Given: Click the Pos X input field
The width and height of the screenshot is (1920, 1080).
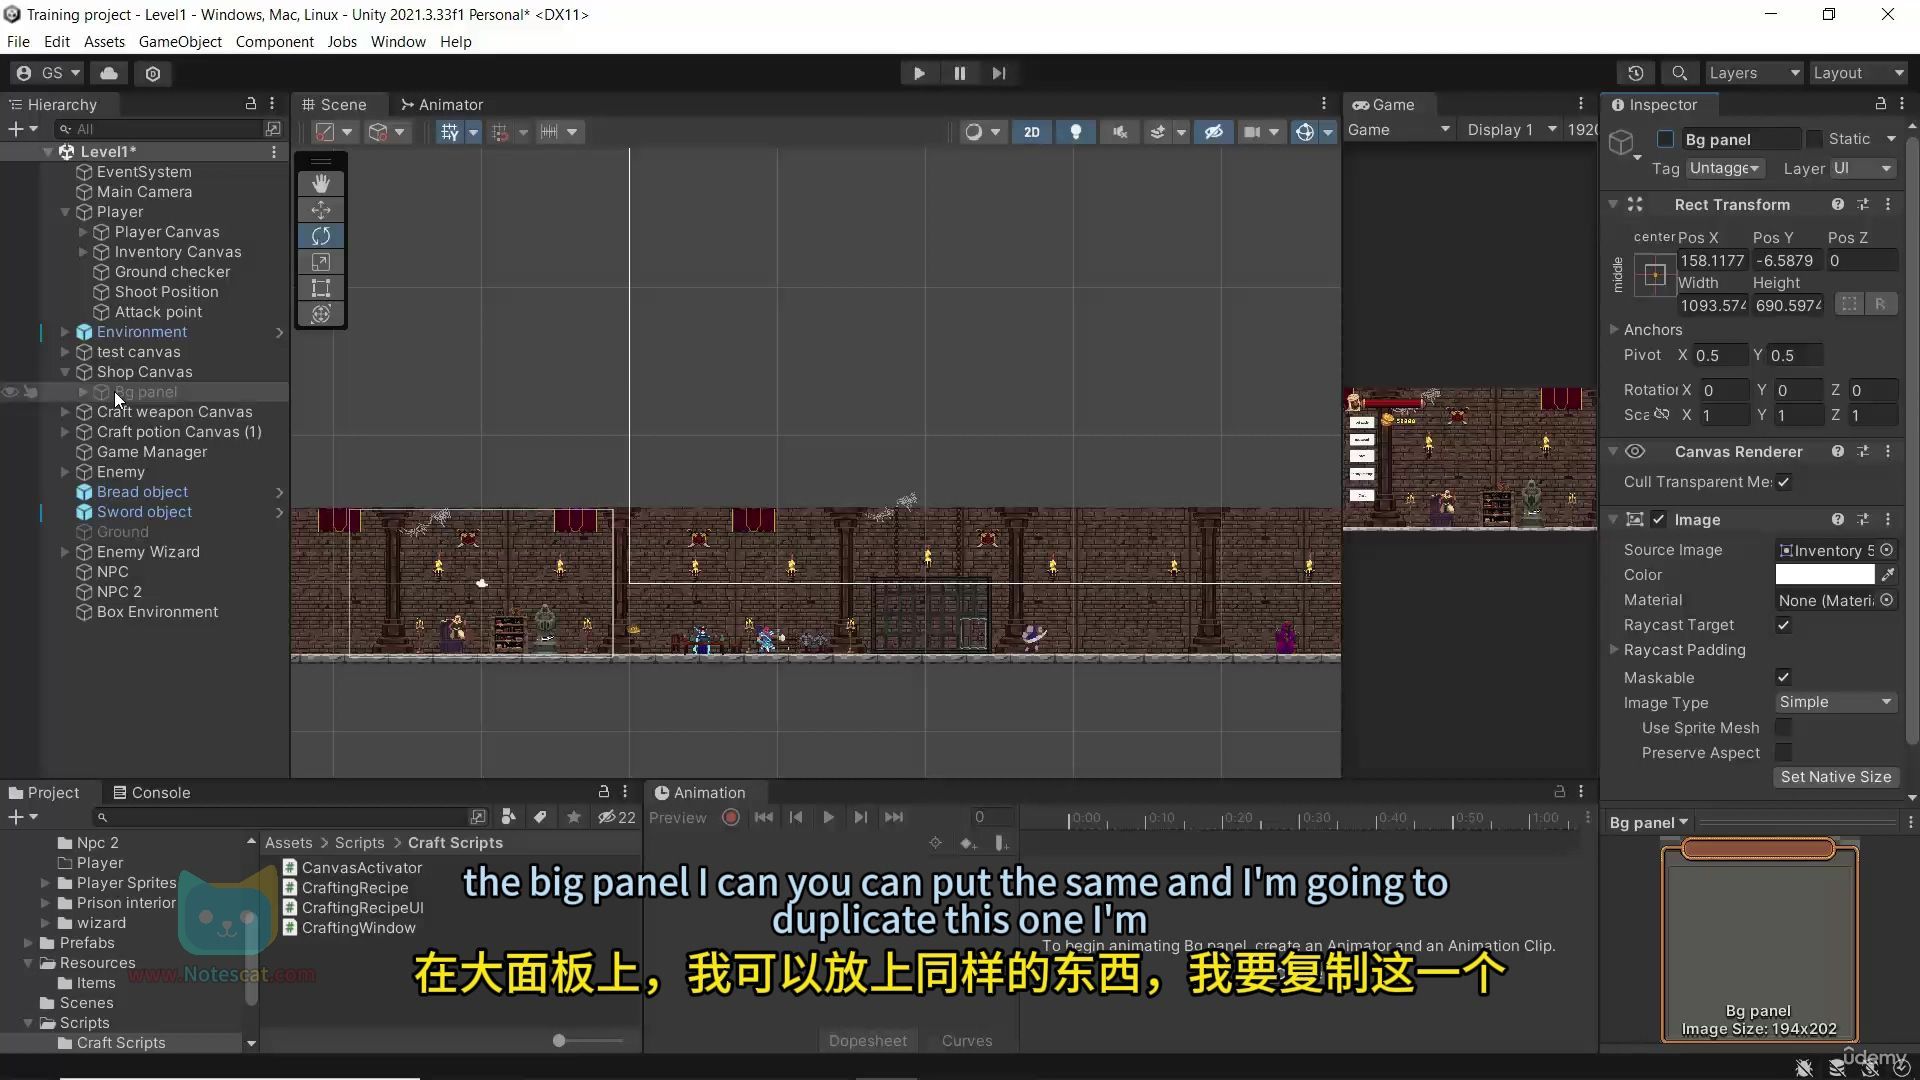Looking at the screenshot, I should point(1712,260).
